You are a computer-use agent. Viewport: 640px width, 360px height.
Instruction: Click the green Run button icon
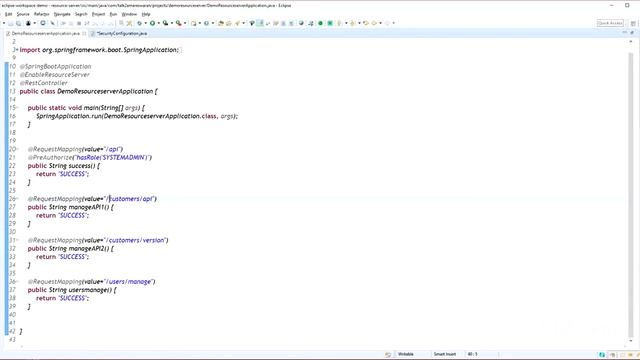(152, 23)
